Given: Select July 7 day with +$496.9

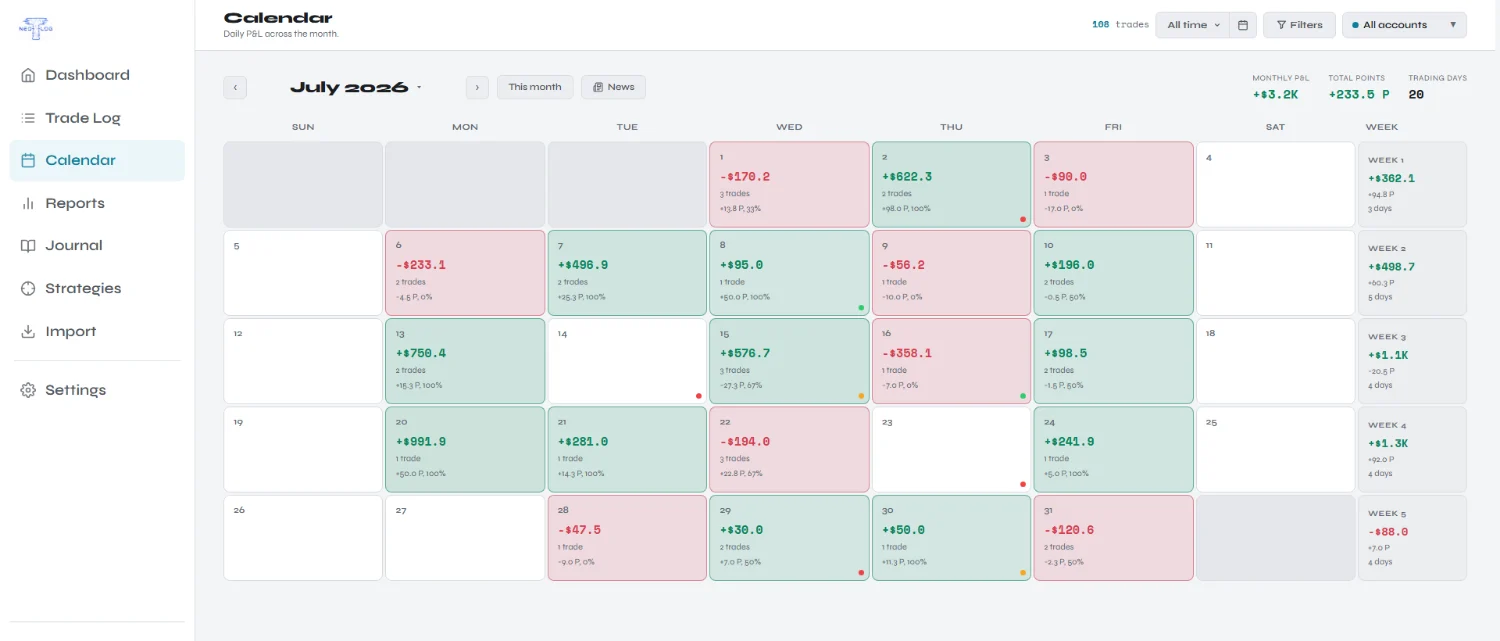Looking at the screenshot, I should point(627,273).
